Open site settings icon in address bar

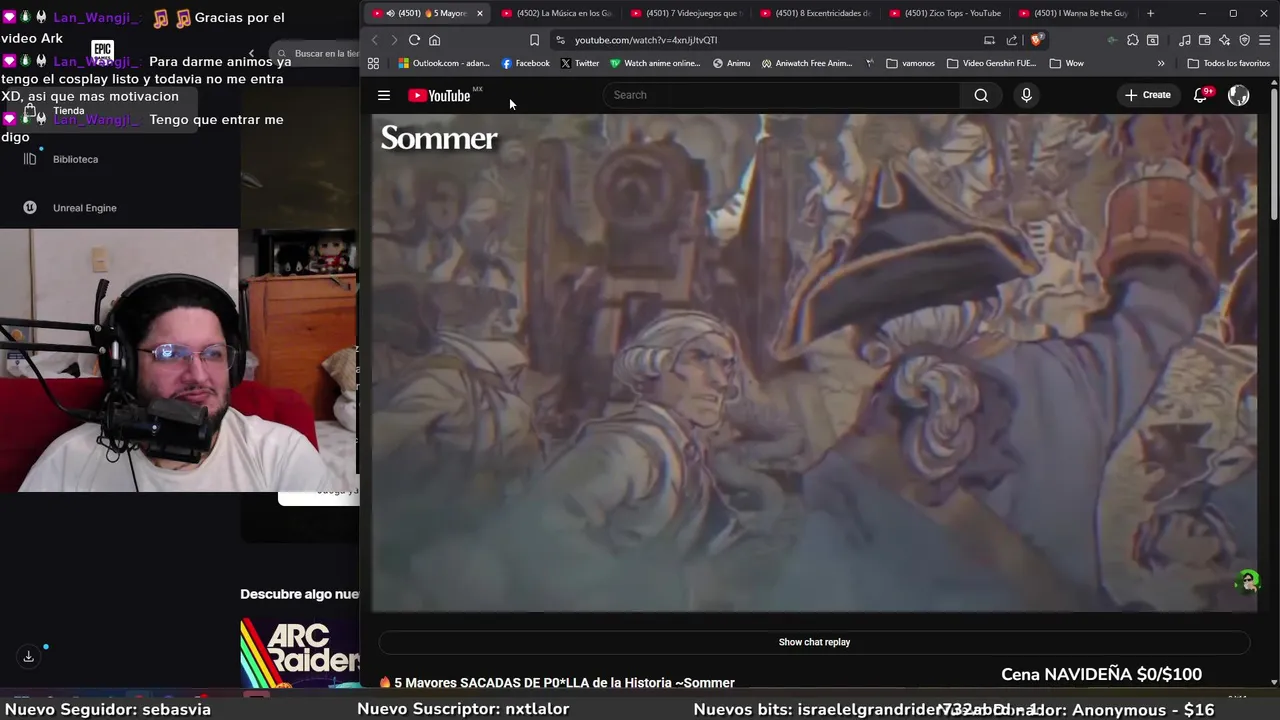[560, 40]
